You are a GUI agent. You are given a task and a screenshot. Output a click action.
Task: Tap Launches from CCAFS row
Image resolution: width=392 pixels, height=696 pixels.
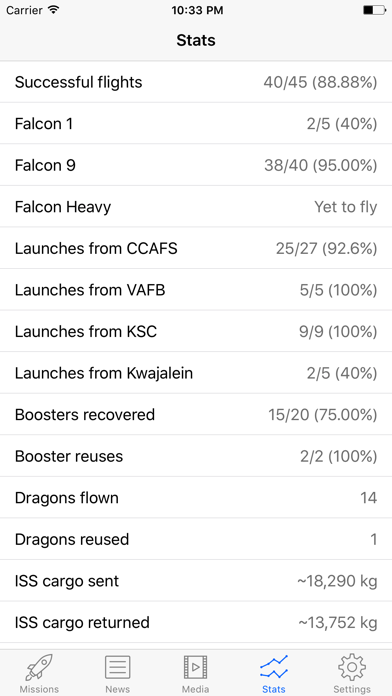coord(196,248)
